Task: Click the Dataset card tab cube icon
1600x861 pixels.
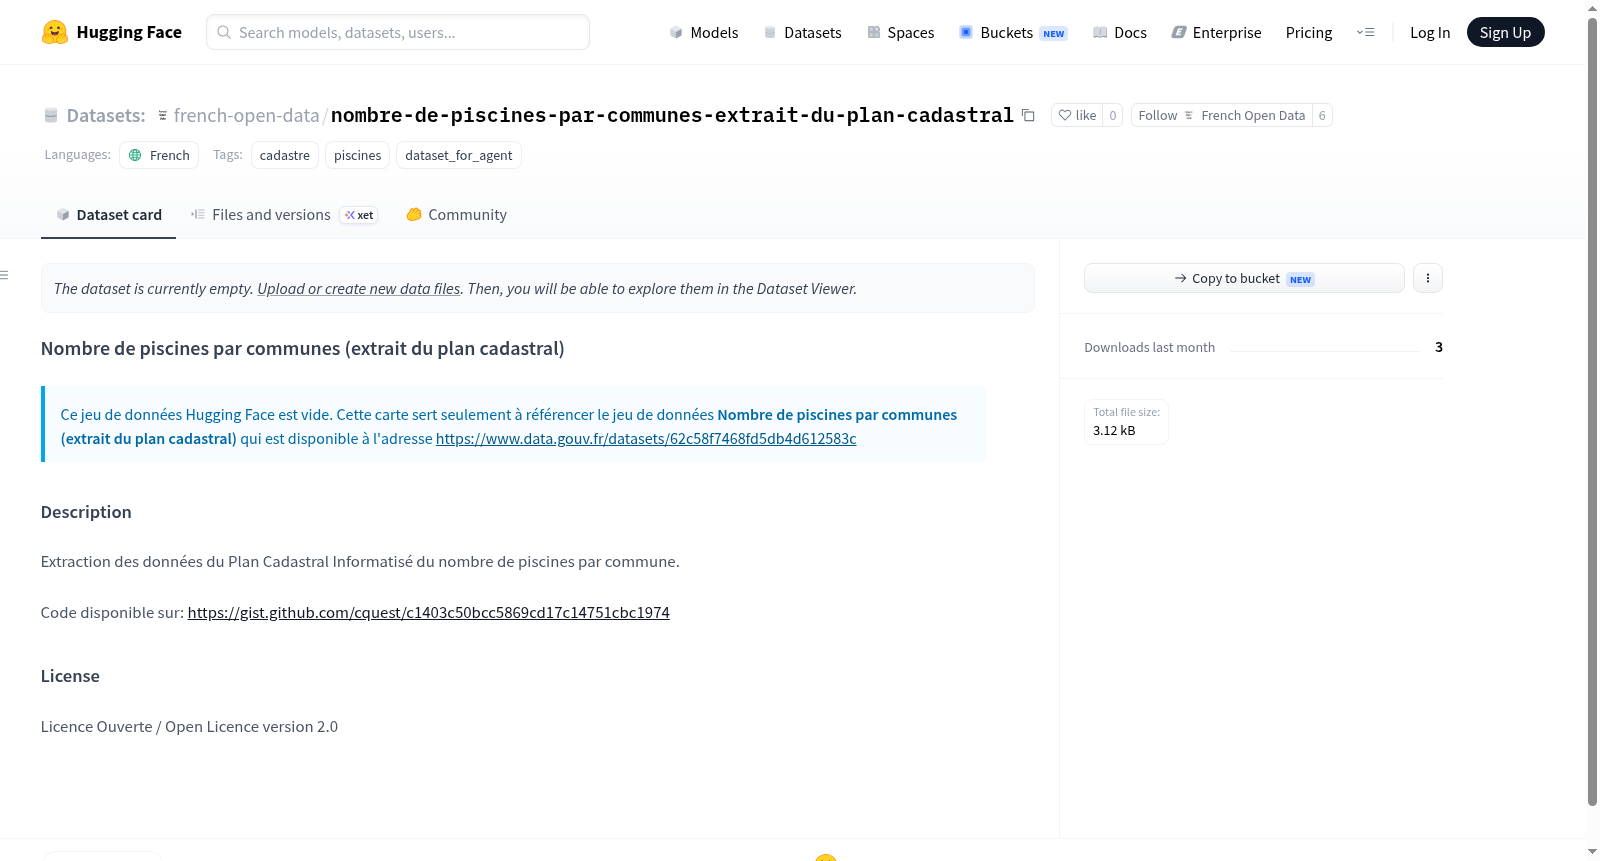Action: click(63, 214)
